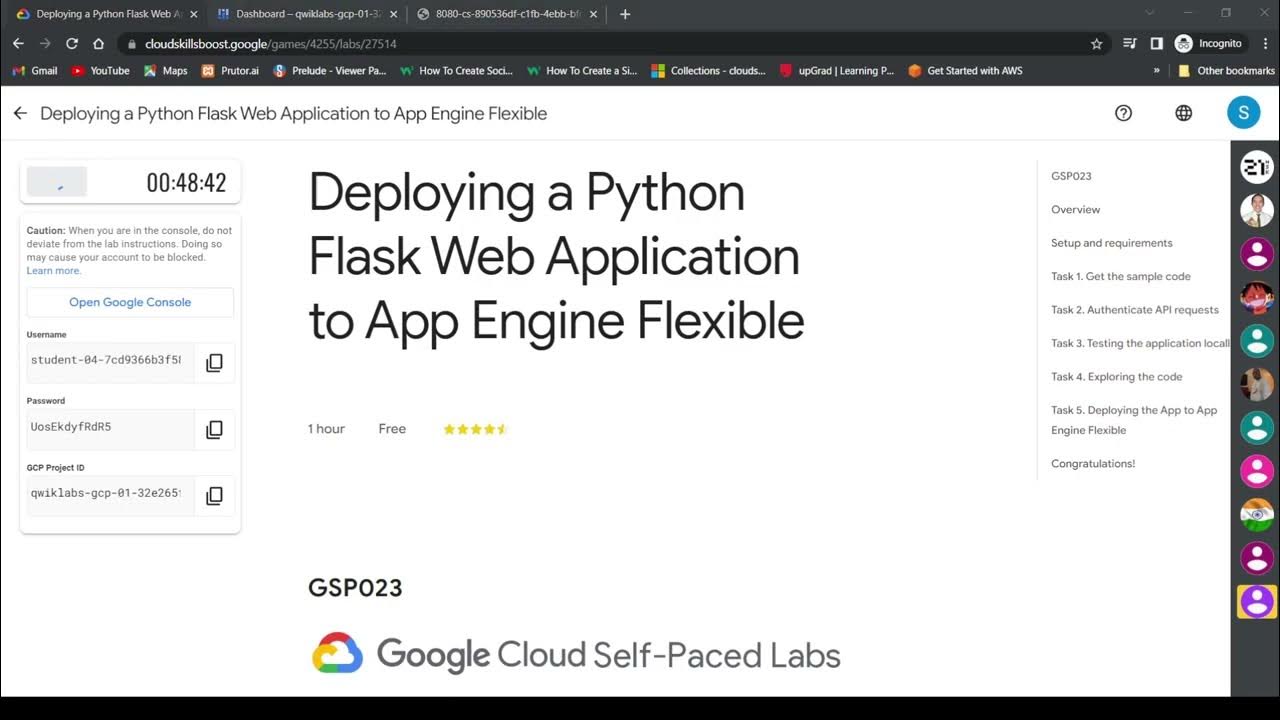The height and width of the screenshot is (720, 1280).
Task: Open the language globe icon
Action: [x=1184, y=113]
